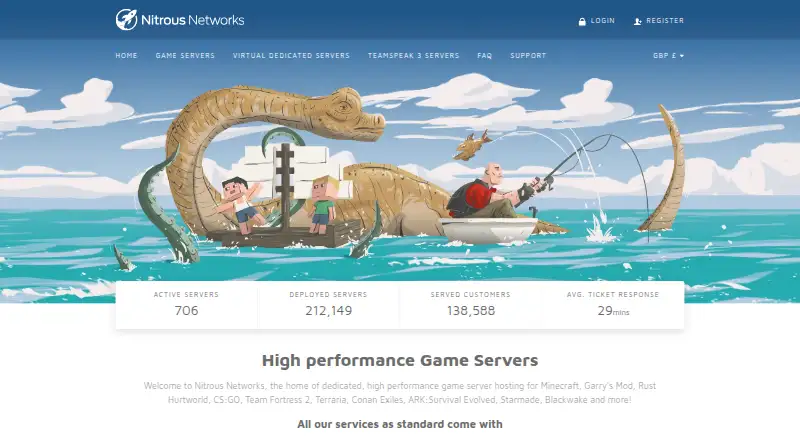The height and width of the screenshot is (440, 800).
Task: Click the Nitrous Networks rocket logo icon
Action: click(126, 20)
